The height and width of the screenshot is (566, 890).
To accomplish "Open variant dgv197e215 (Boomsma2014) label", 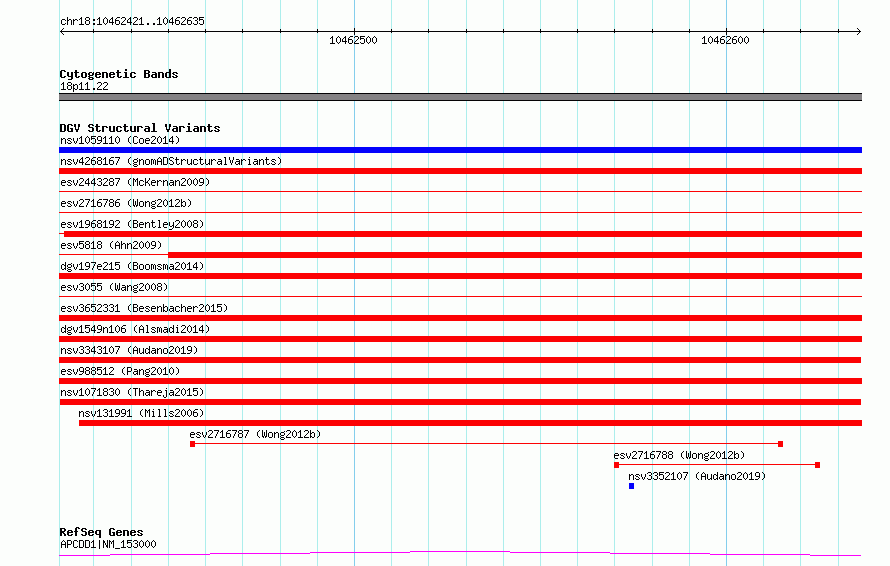I will click(132, 266).
